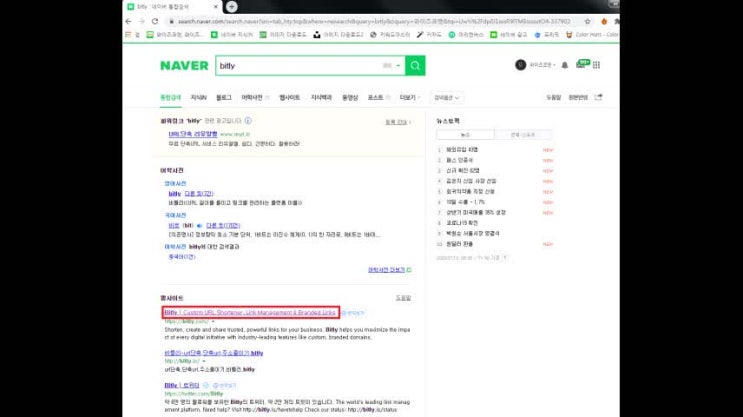Click the power link registration link at section right
The width and height of the screenshot is (743, 417).
pyautogui.click(x=398, y=122)
